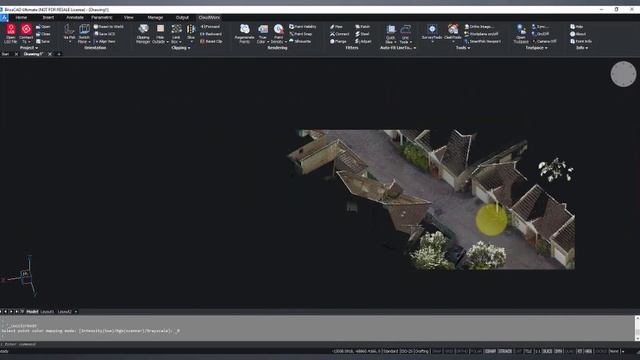This screenshot has width=640, height=360.
Task: Click Reset Clip
Action: [x=211, y=41]
